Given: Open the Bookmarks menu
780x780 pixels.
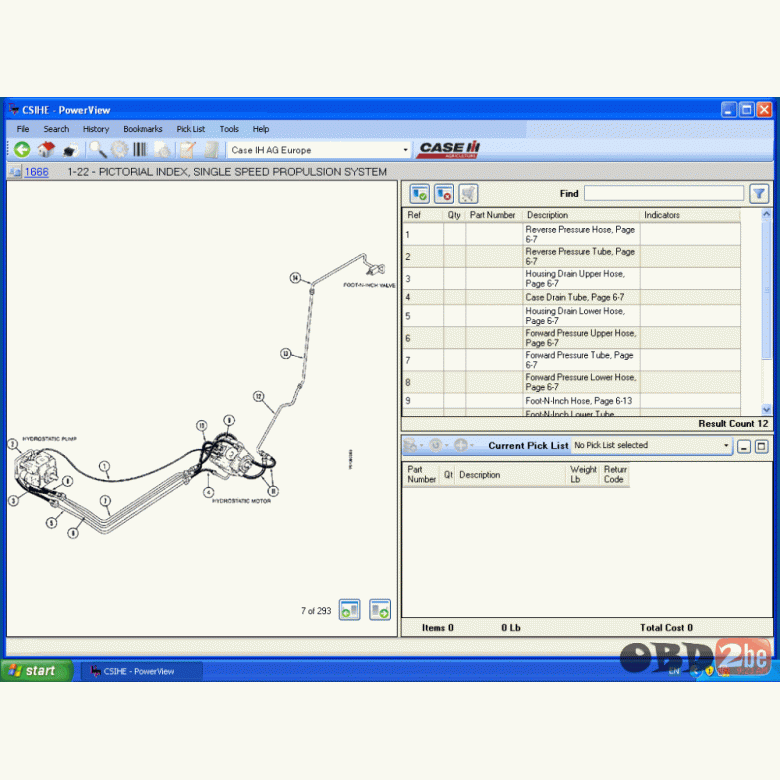Looking at the screenshot, I should tap(143, 129).
